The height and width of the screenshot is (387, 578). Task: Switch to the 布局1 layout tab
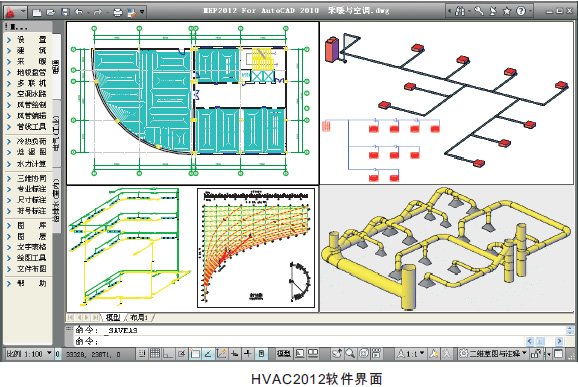140,317
